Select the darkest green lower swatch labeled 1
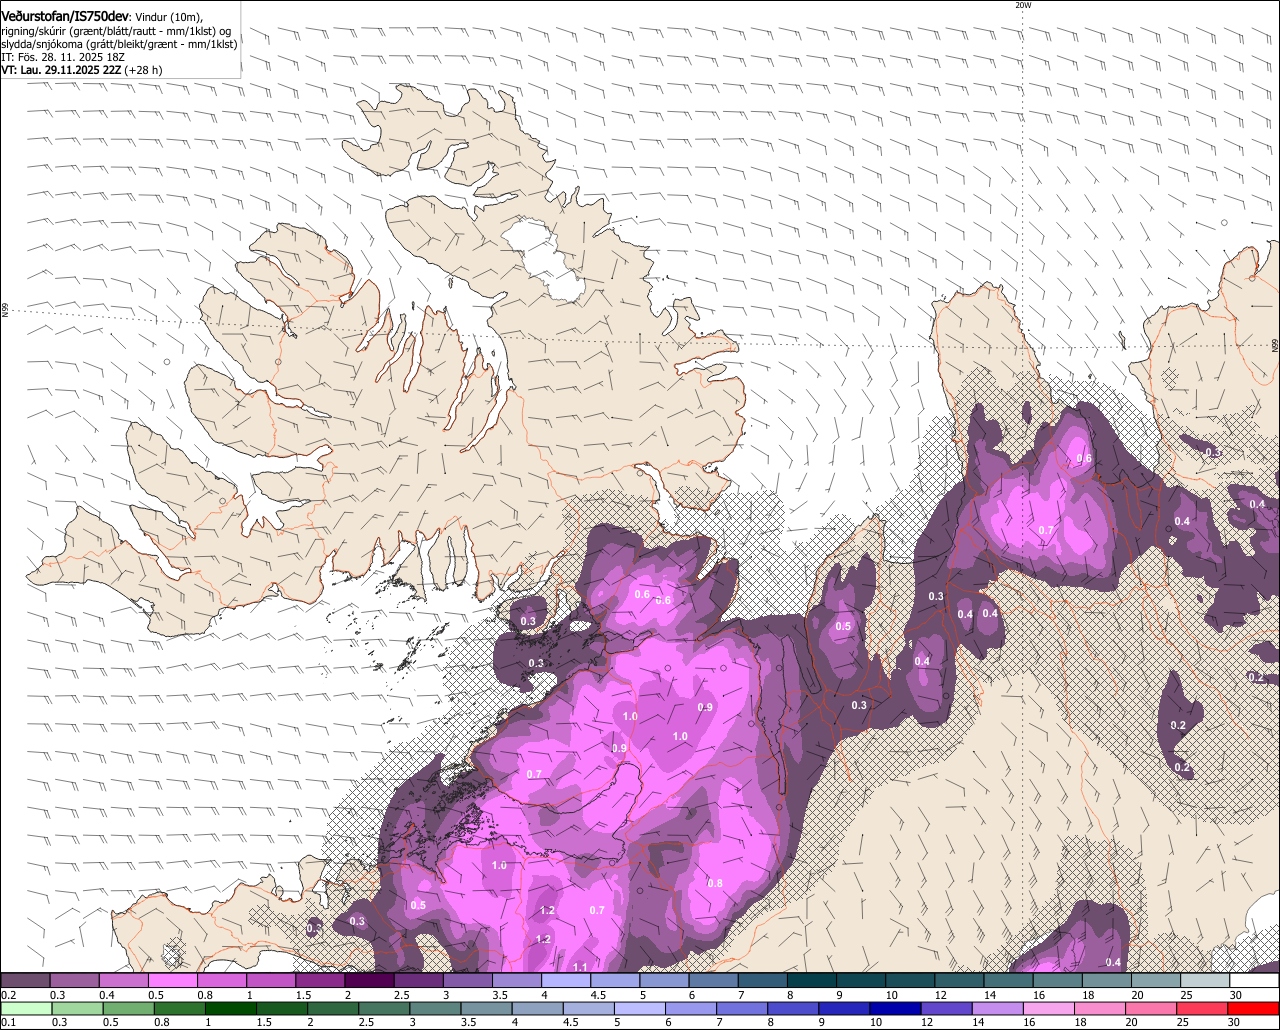This screenshot has height=1030, width=1280. (230, 1009)
